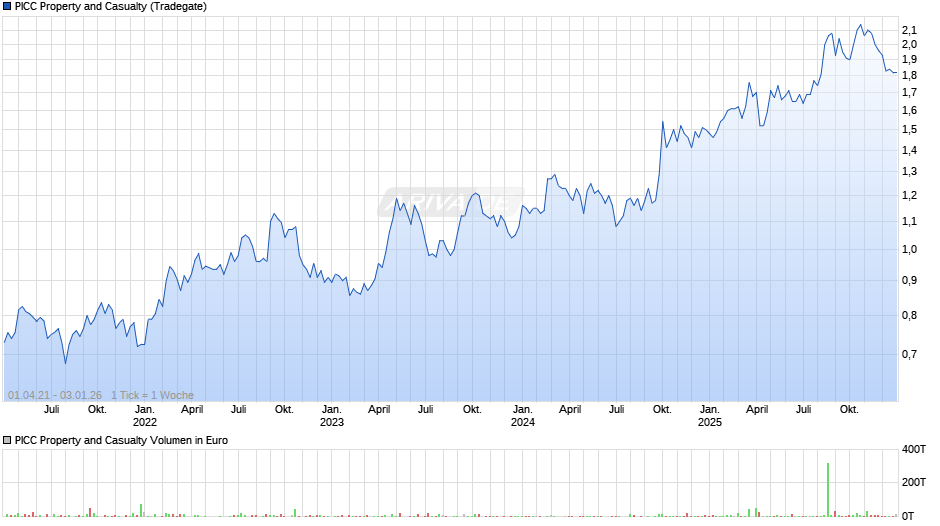Click the '1,7' price axis value
The image size is (940, 526).
pos(909,92)
